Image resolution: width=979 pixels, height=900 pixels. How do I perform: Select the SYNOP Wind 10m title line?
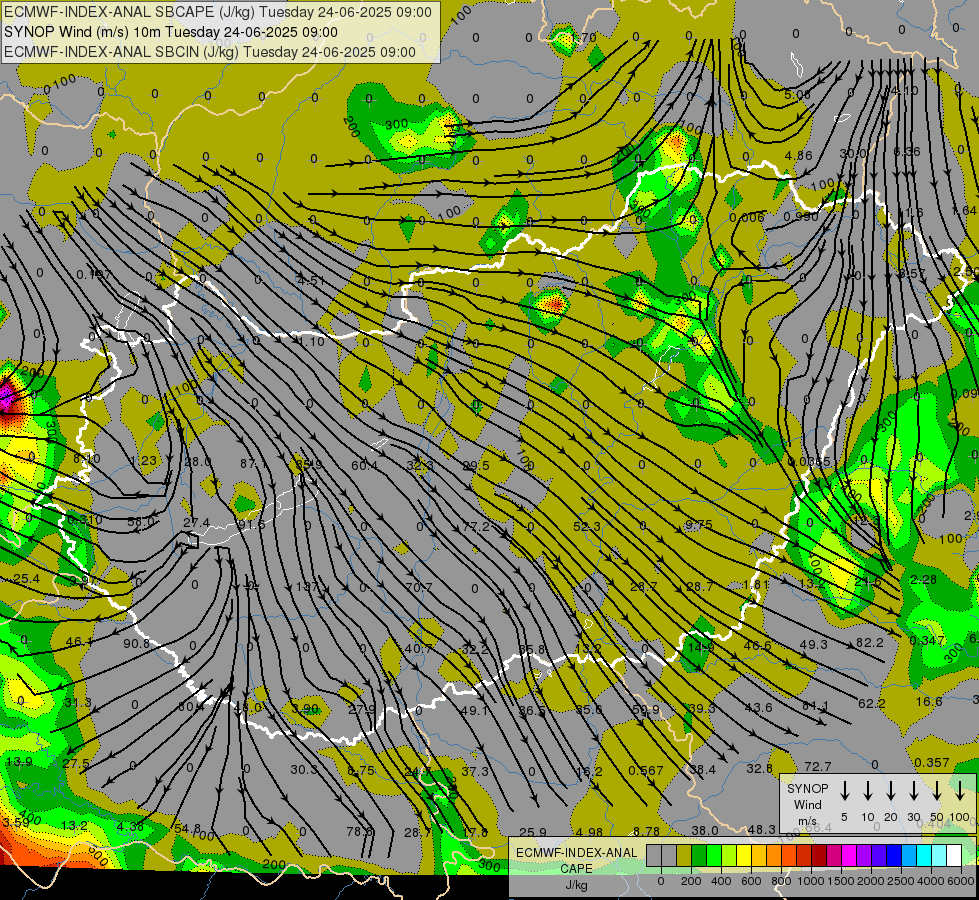pos(170,32)
